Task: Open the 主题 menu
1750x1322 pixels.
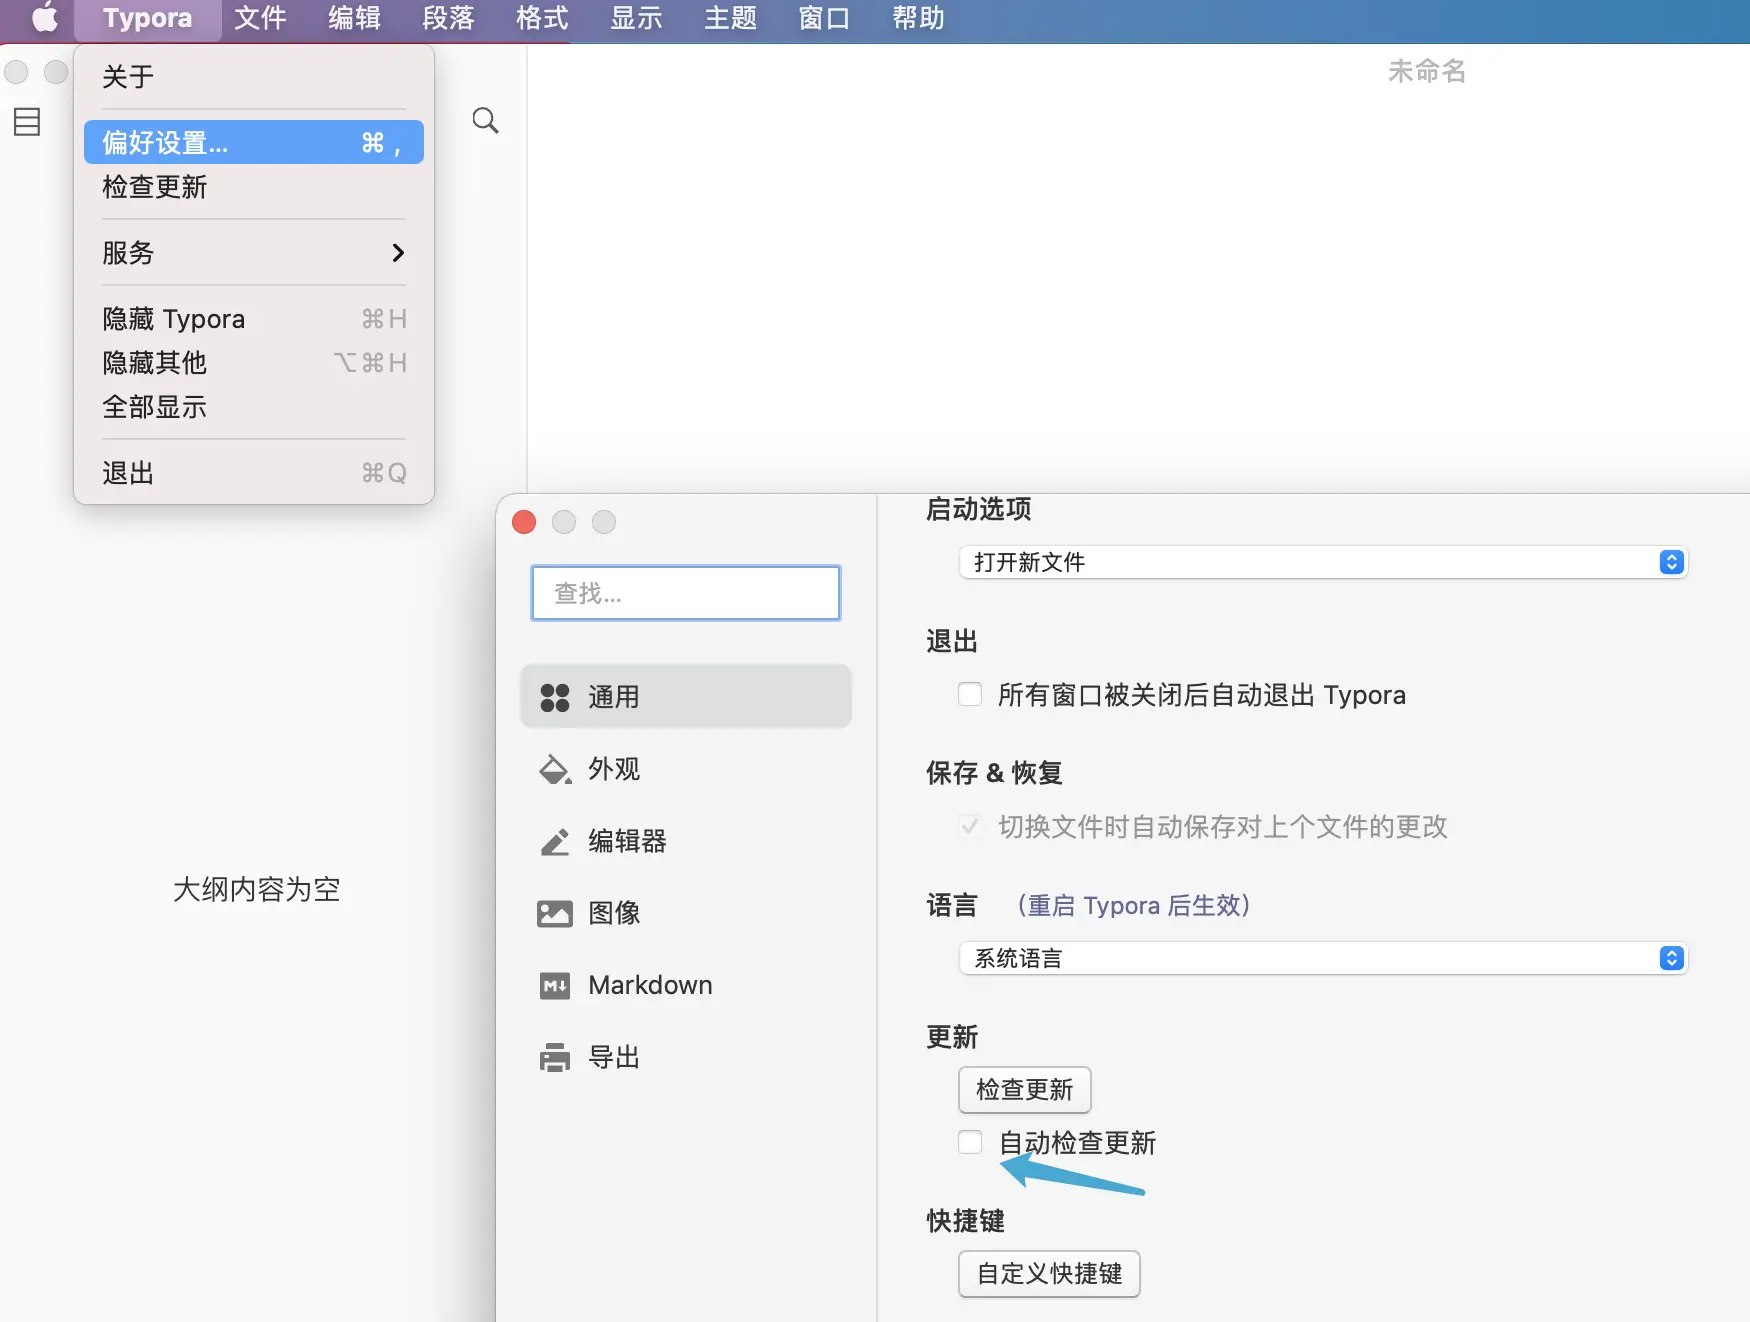Action: pos(730,18)
